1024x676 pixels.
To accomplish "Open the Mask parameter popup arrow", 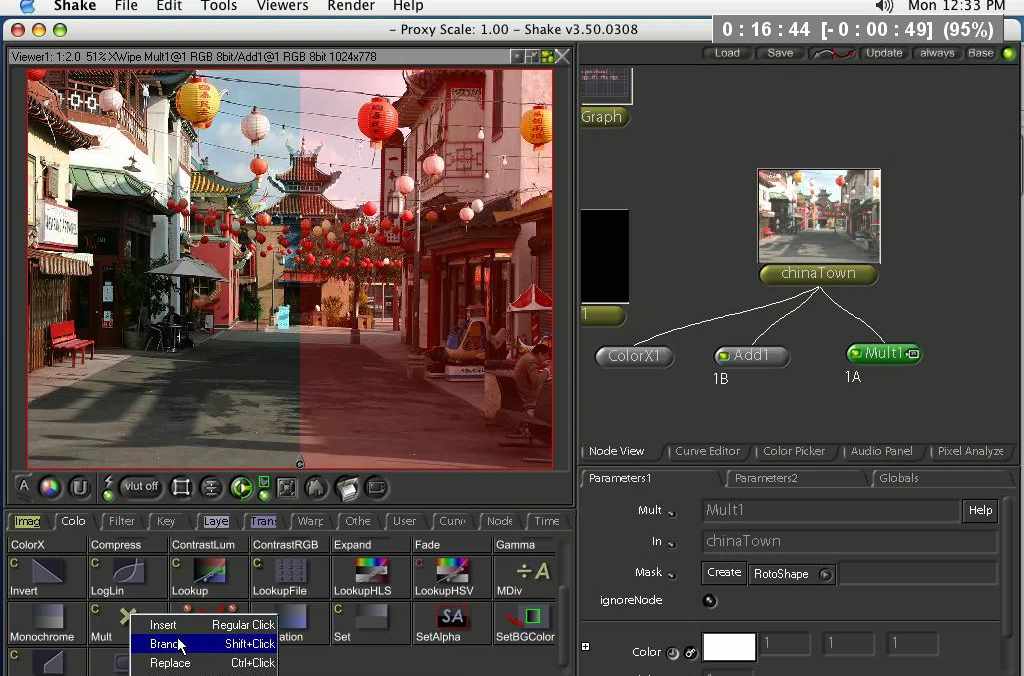I will click(x=671, y=575).
